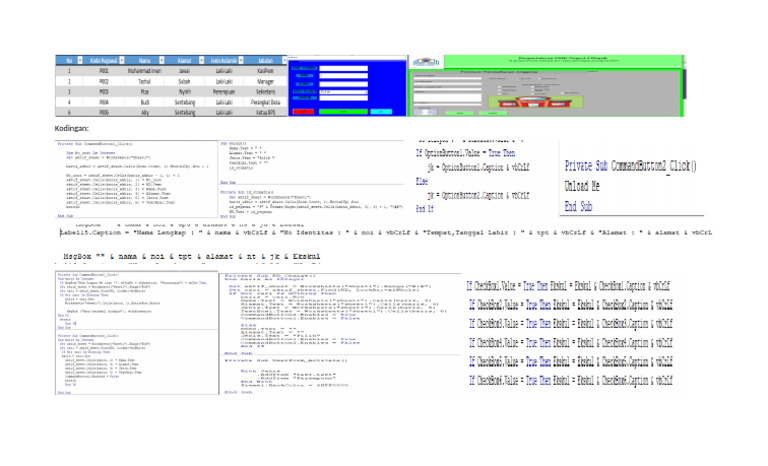Click the line "Private Sub CommandButton2_Click()"

pyautogui.click(x=630, y=166)
